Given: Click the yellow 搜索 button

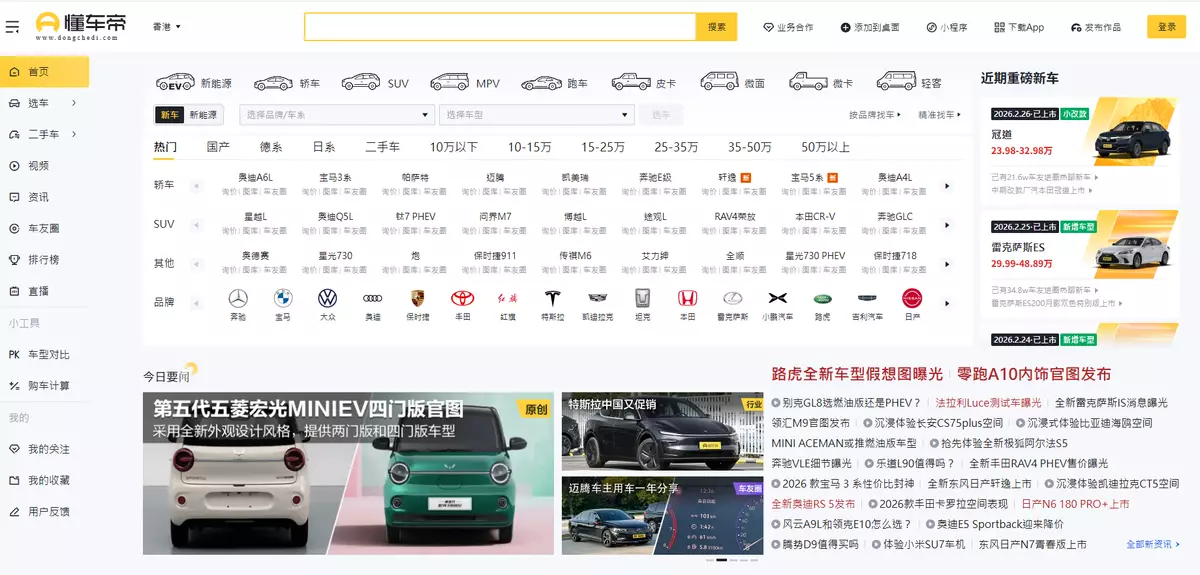Looking at the screenshot, I should pos(717,27).
